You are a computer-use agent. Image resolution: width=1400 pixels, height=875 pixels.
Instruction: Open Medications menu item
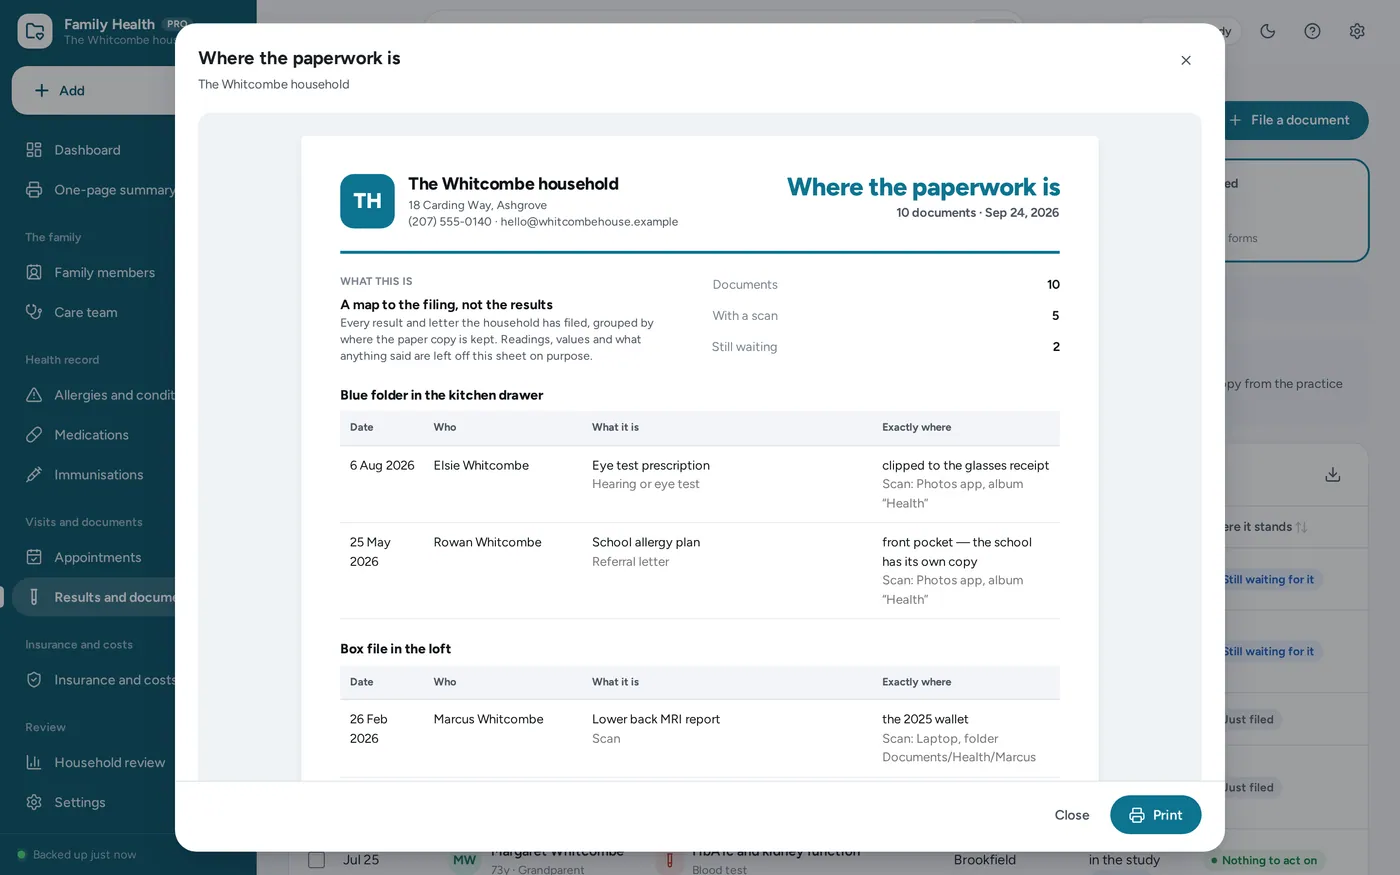click(x=94, y=435)
